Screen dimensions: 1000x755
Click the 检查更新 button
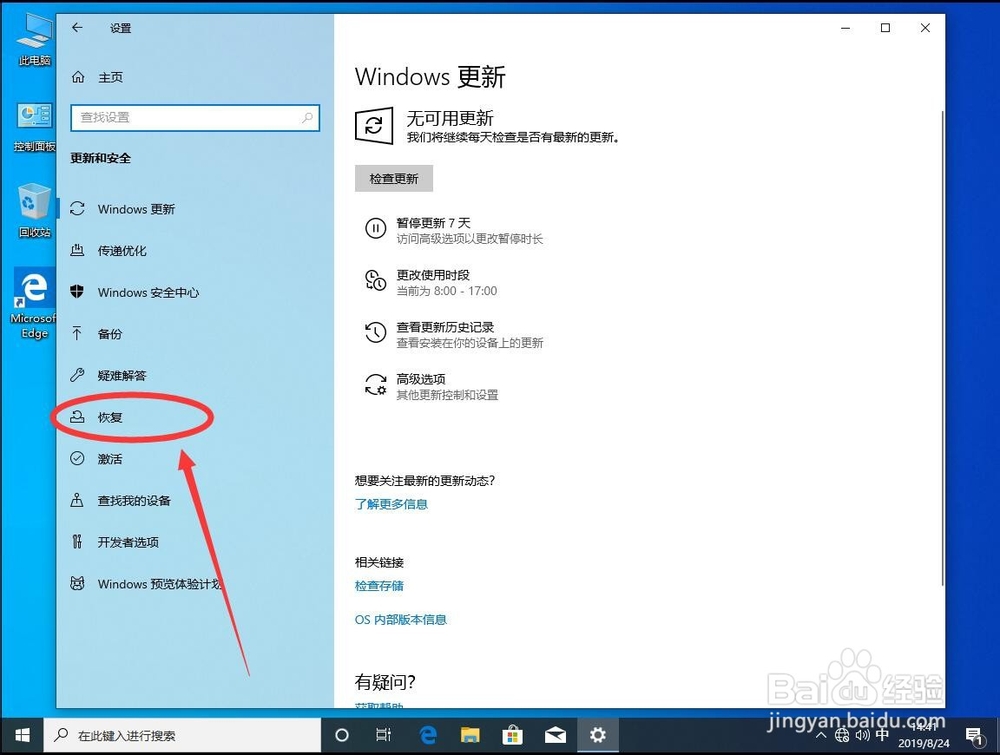pos(393,179)
